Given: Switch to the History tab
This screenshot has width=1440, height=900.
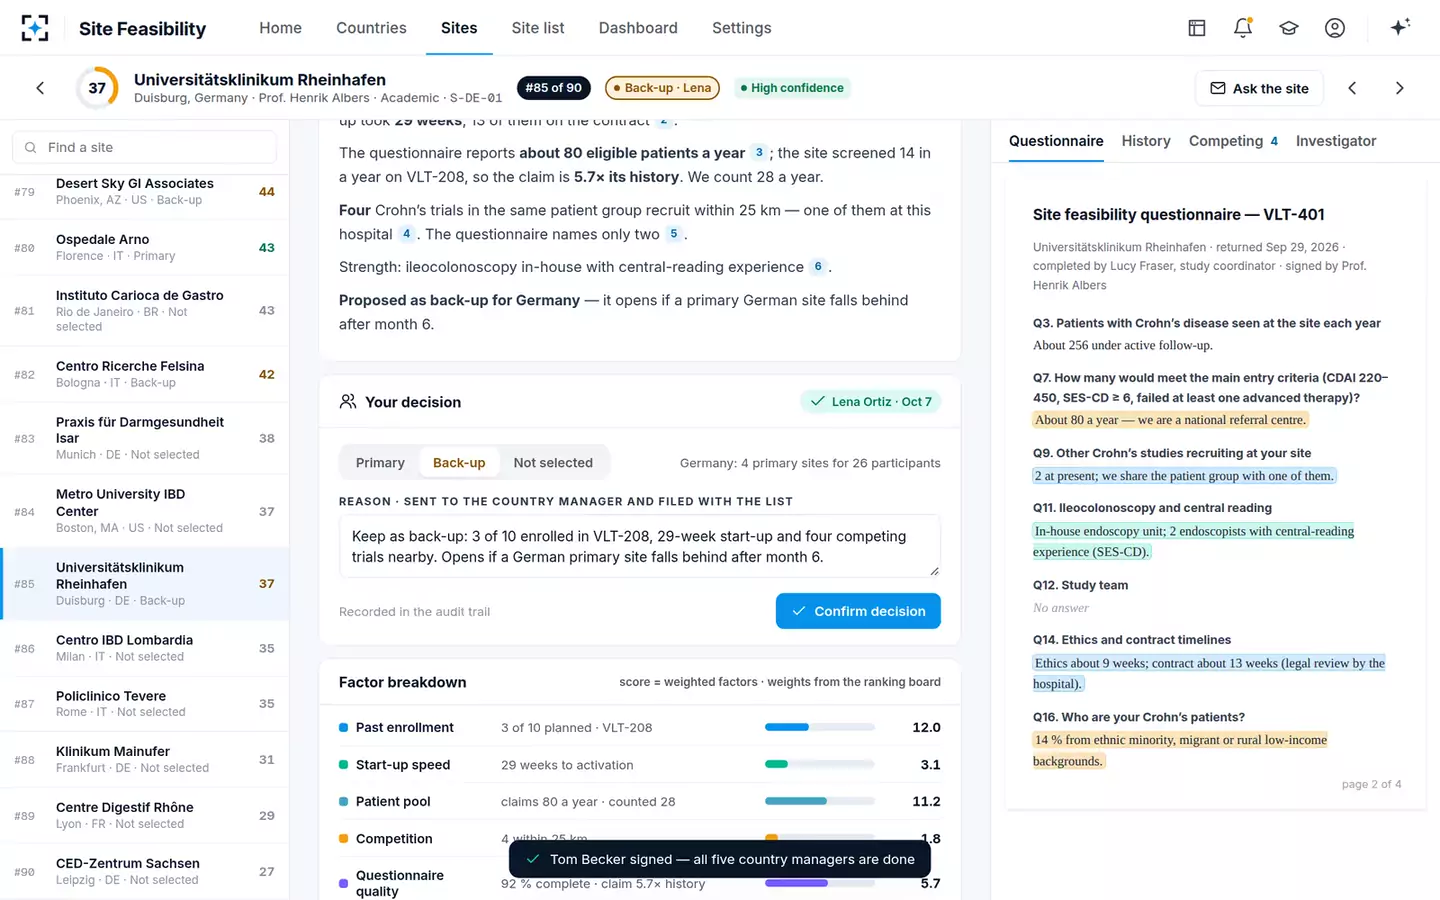Looking at the screenshot, I should (x=1146, y=141).
